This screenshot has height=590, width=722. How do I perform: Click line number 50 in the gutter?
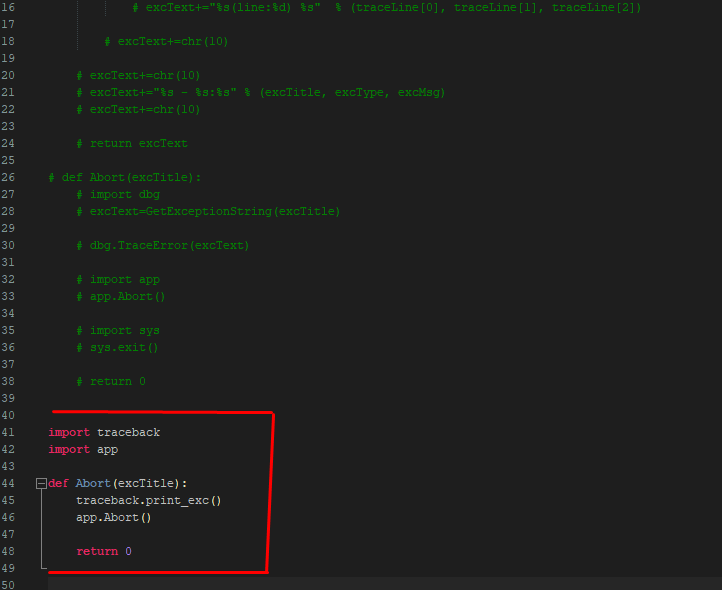pos(8,584)
